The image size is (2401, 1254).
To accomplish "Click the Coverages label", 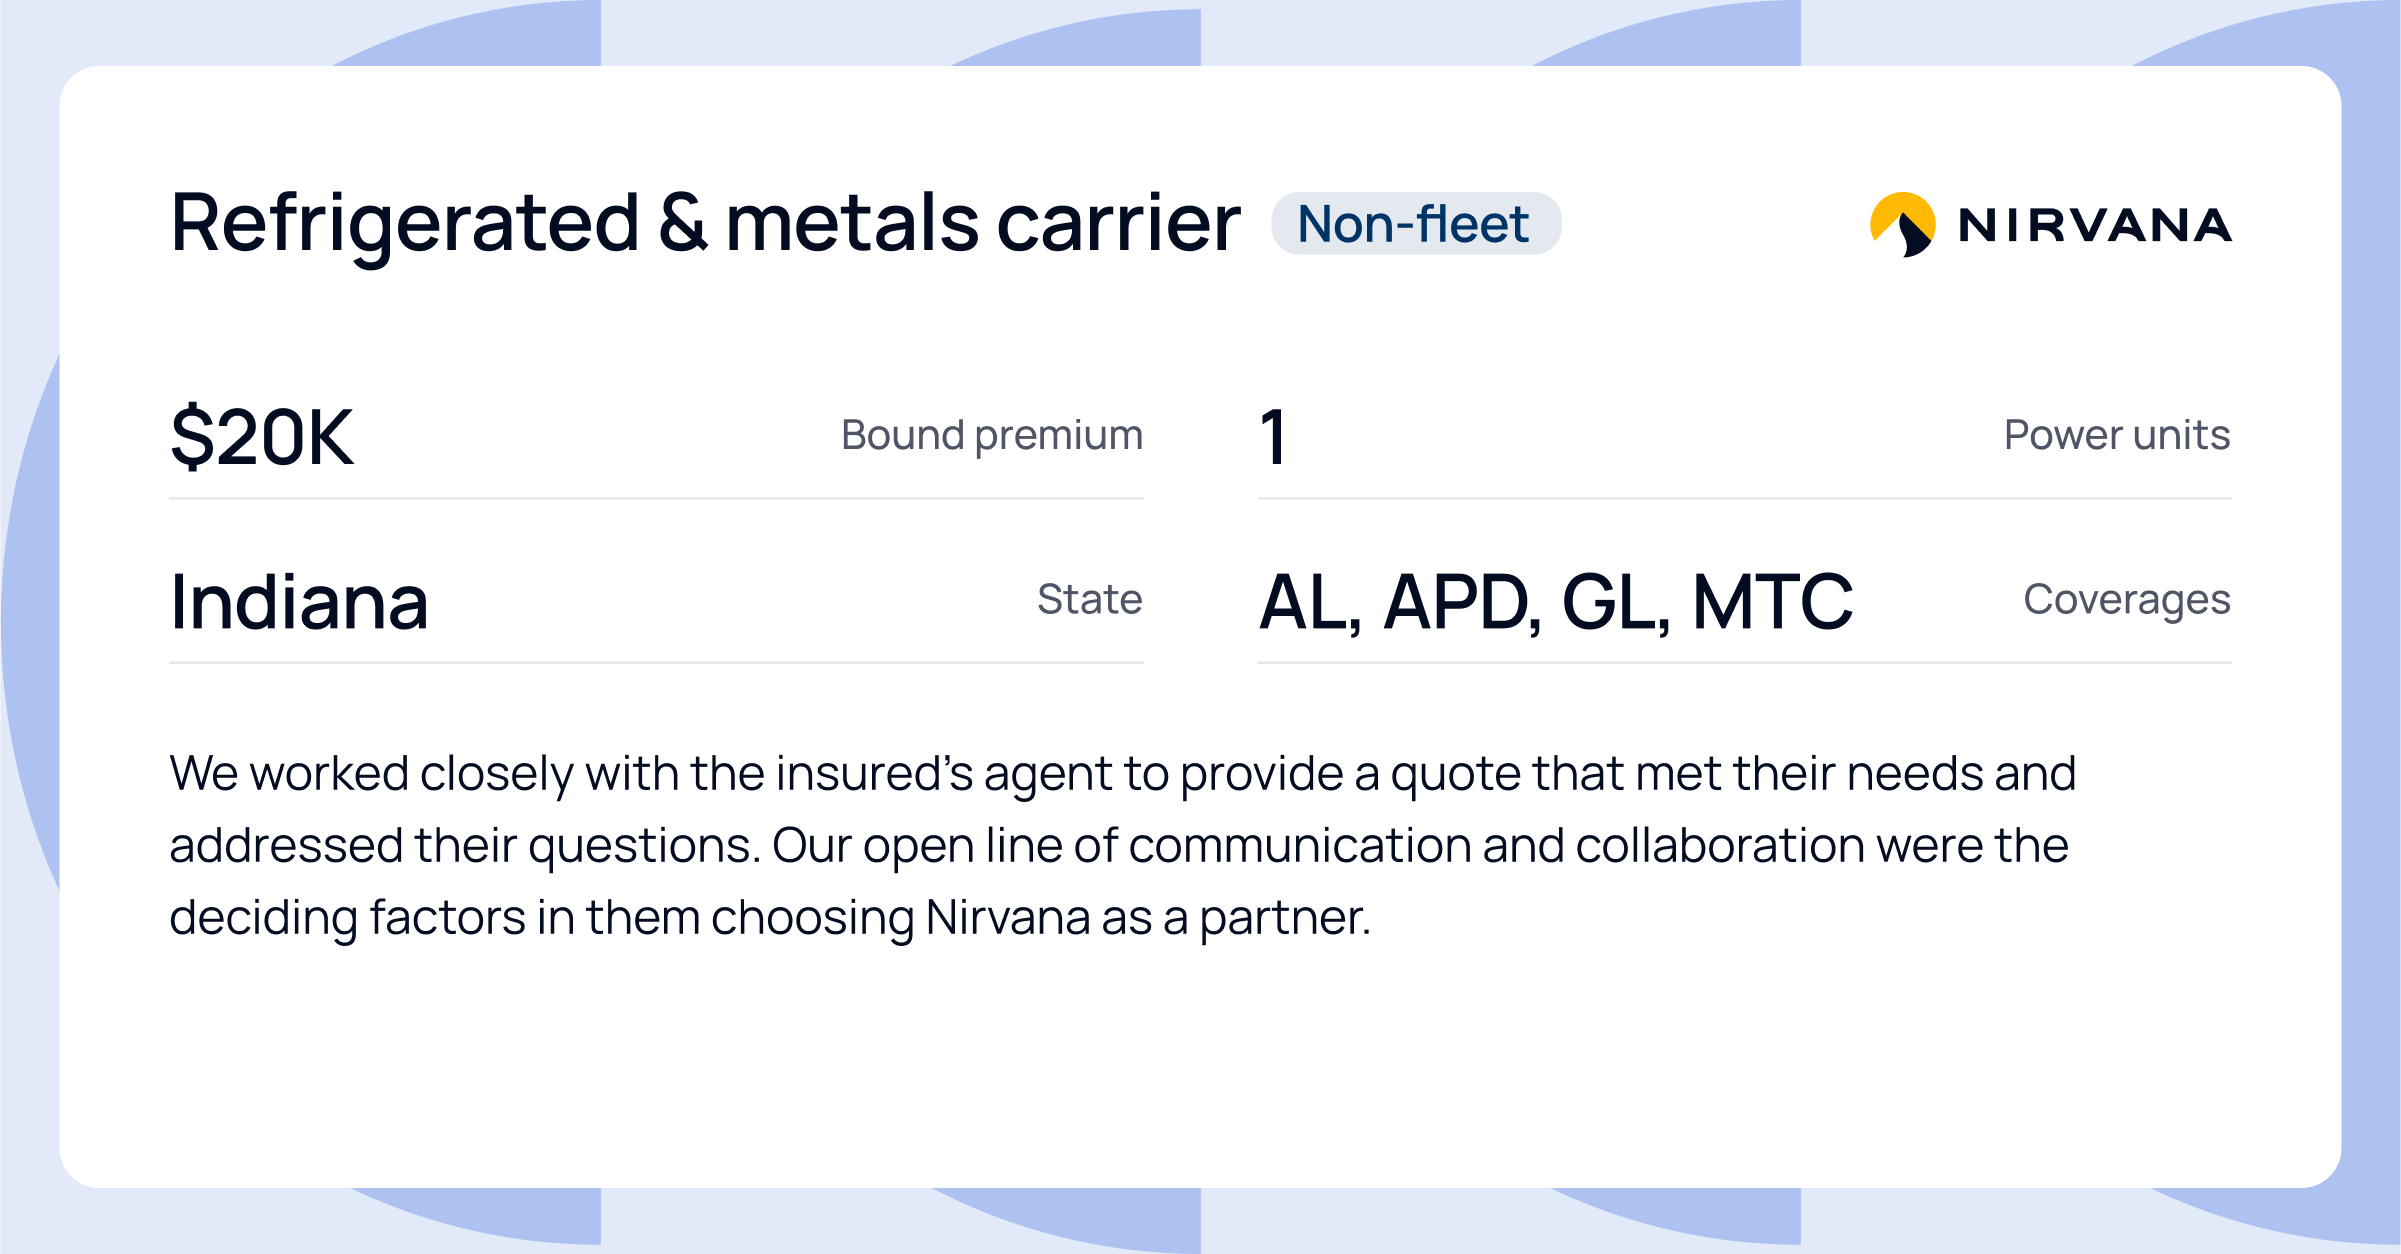I will point(2126,599).
